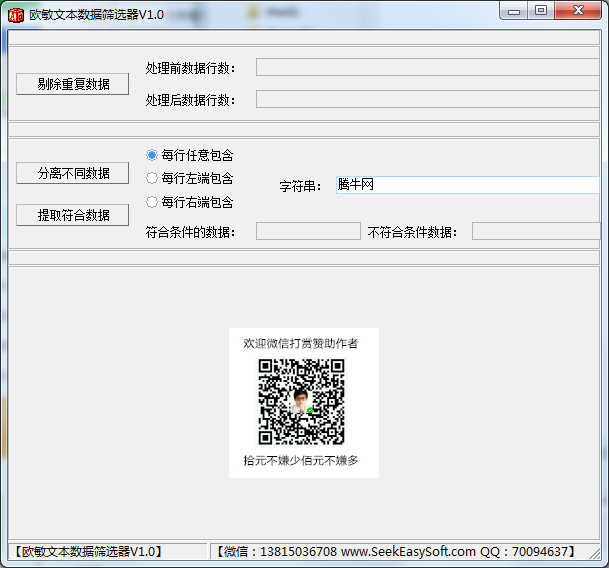Image resolution: width=609 pixels, height=568 pixels.
Task: Click the 提取符合数据 button
Action: coord(73,215)
